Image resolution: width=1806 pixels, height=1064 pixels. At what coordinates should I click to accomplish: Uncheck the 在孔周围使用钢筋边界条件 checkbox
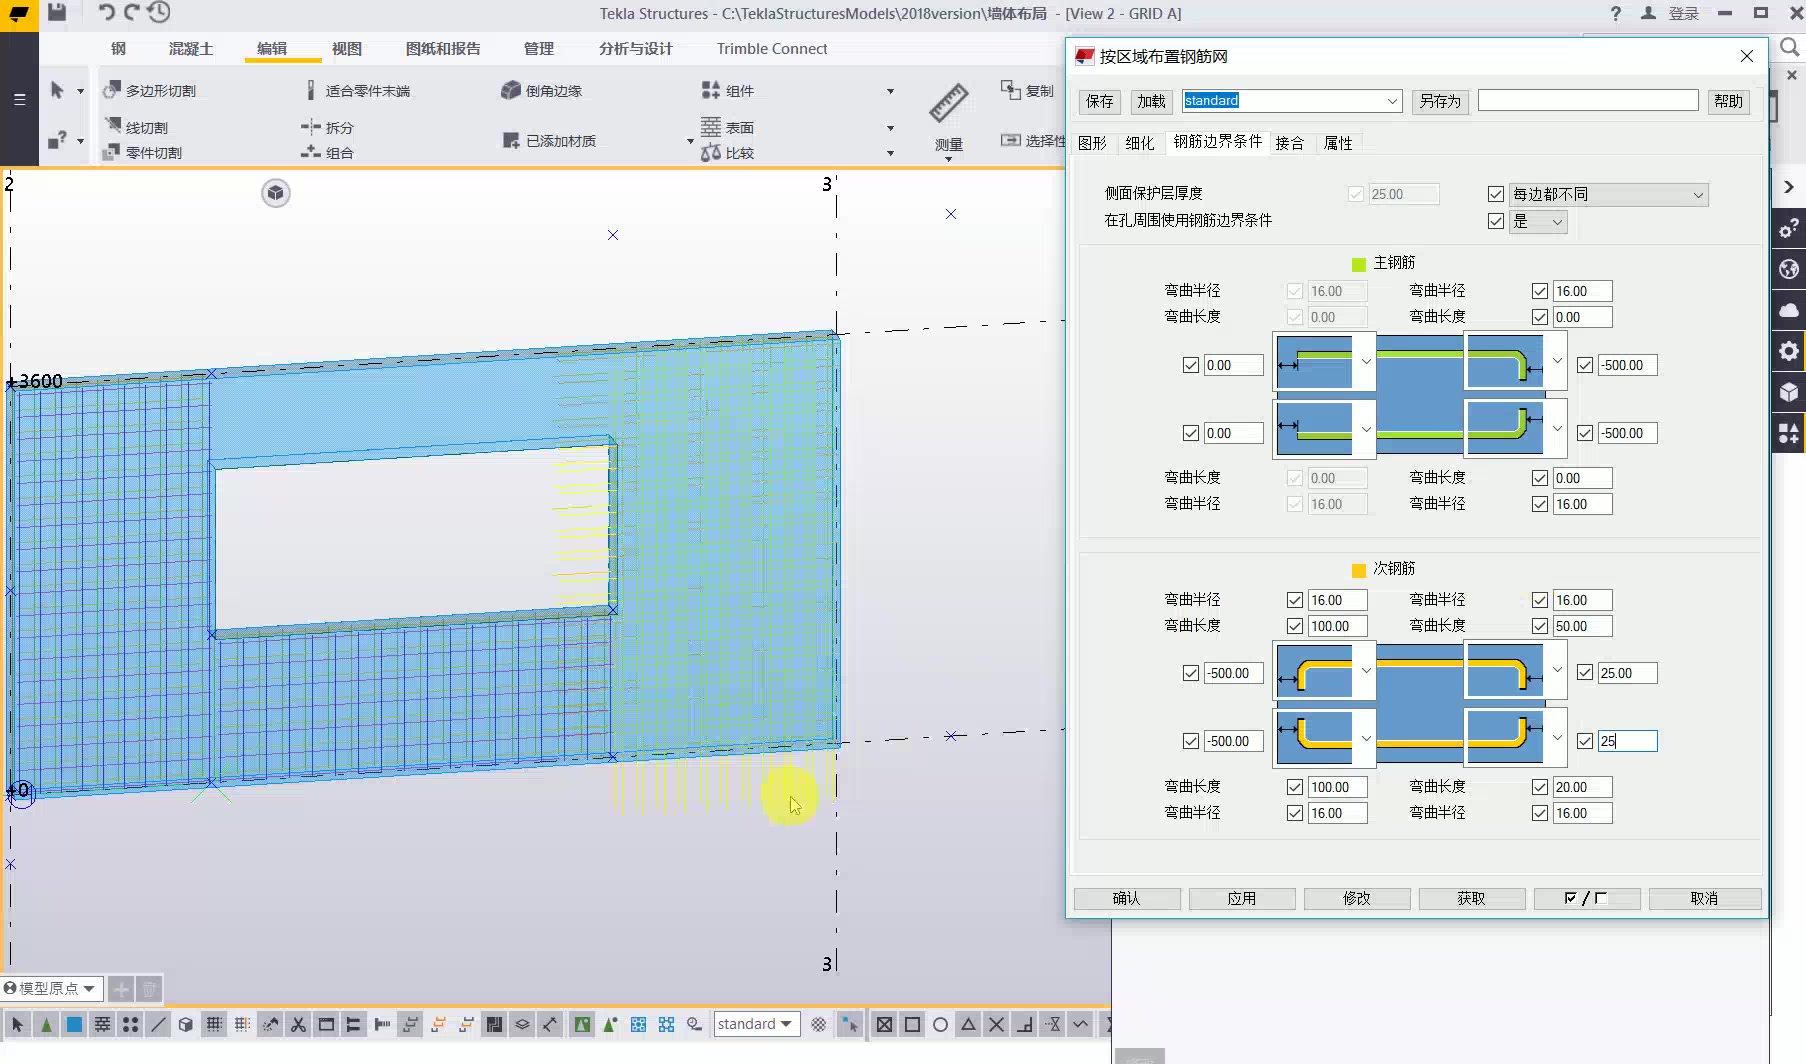(x=1497, y=221)
